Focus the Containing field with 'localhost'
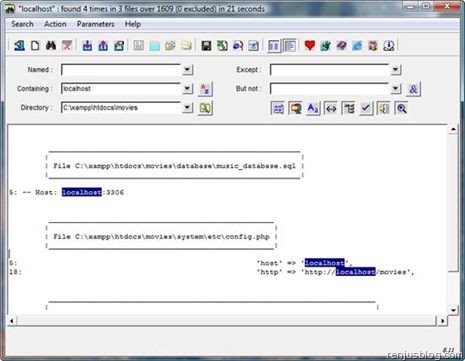This screenshot has height=361, width=465. 121,89
